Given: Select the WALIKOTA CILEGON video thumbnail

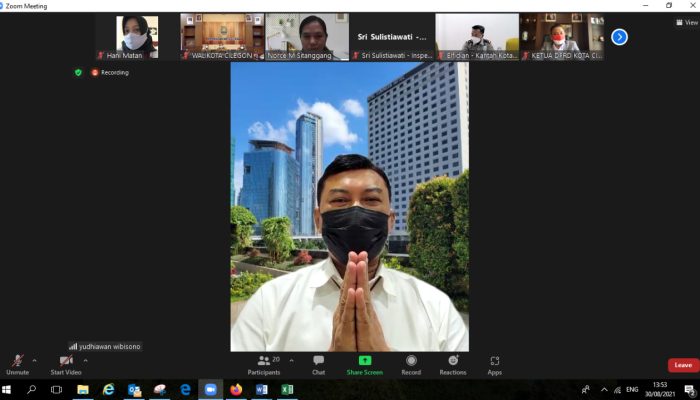Looking at the screenshot, I should click(222, 36).
